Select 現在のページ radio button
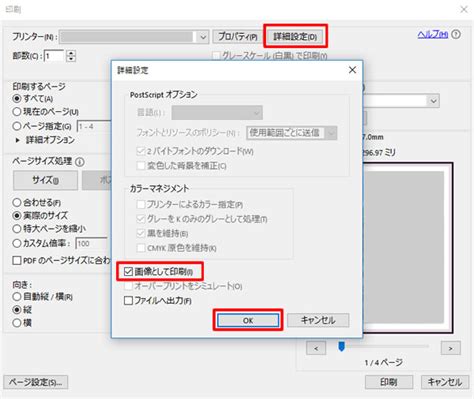 pyautogui.click(x=17, y=112)
